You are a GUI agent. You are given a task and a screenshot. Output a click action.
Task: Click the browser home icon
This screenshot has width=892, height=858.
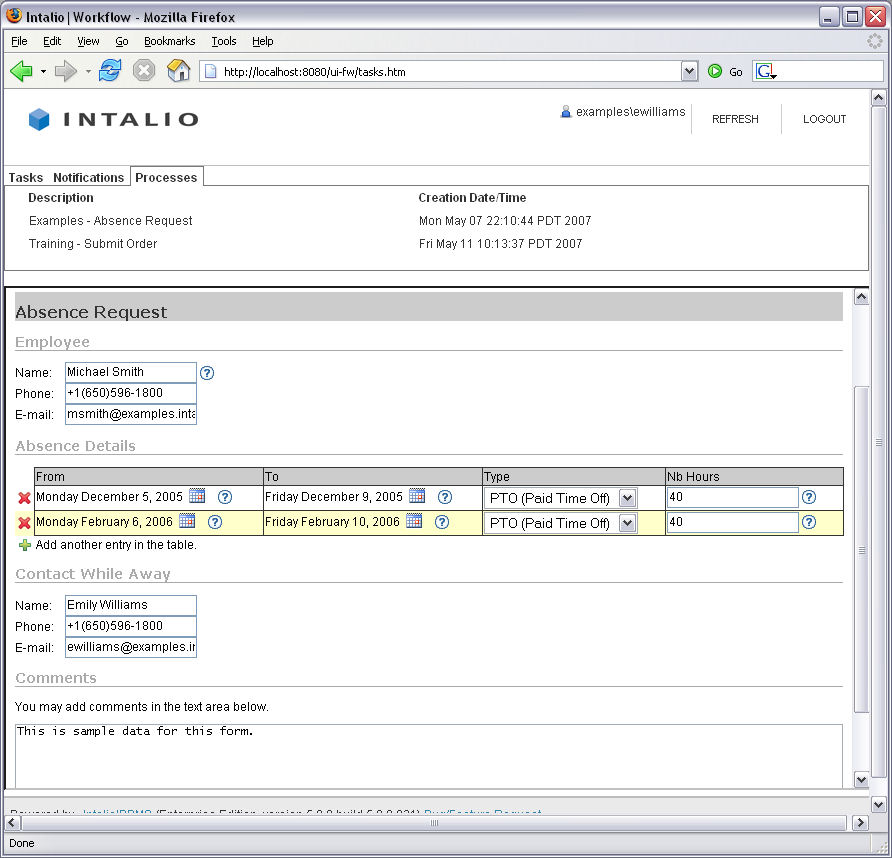pyautogui.click(x=178, y=71)
